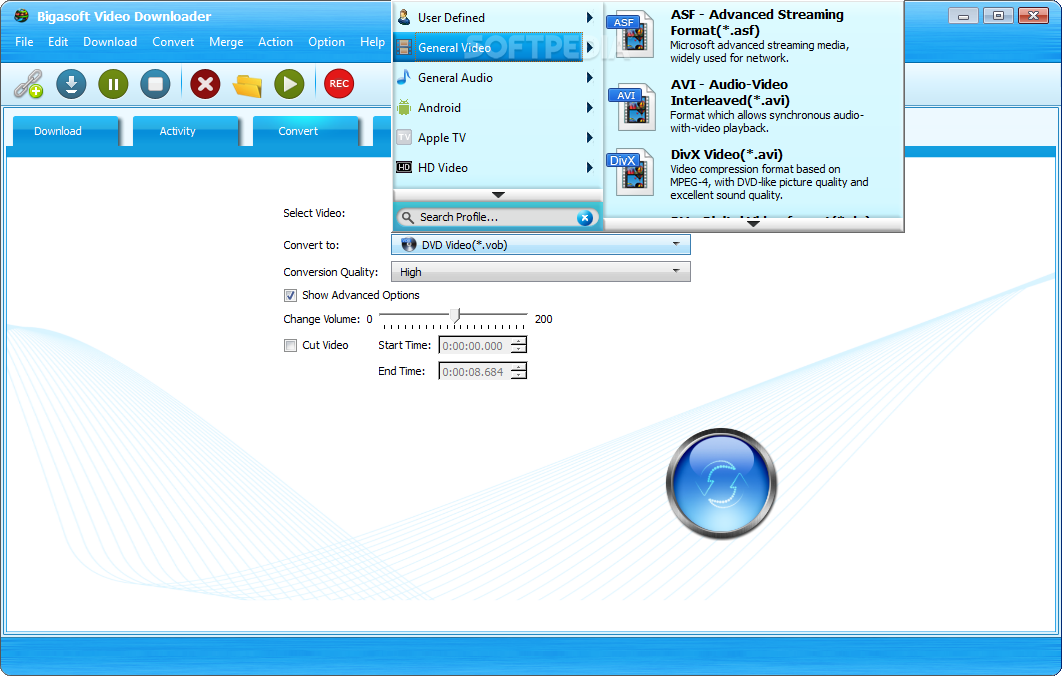1062x676 pixels.
Task: Click the AVI format file icon
Action: 633,106
